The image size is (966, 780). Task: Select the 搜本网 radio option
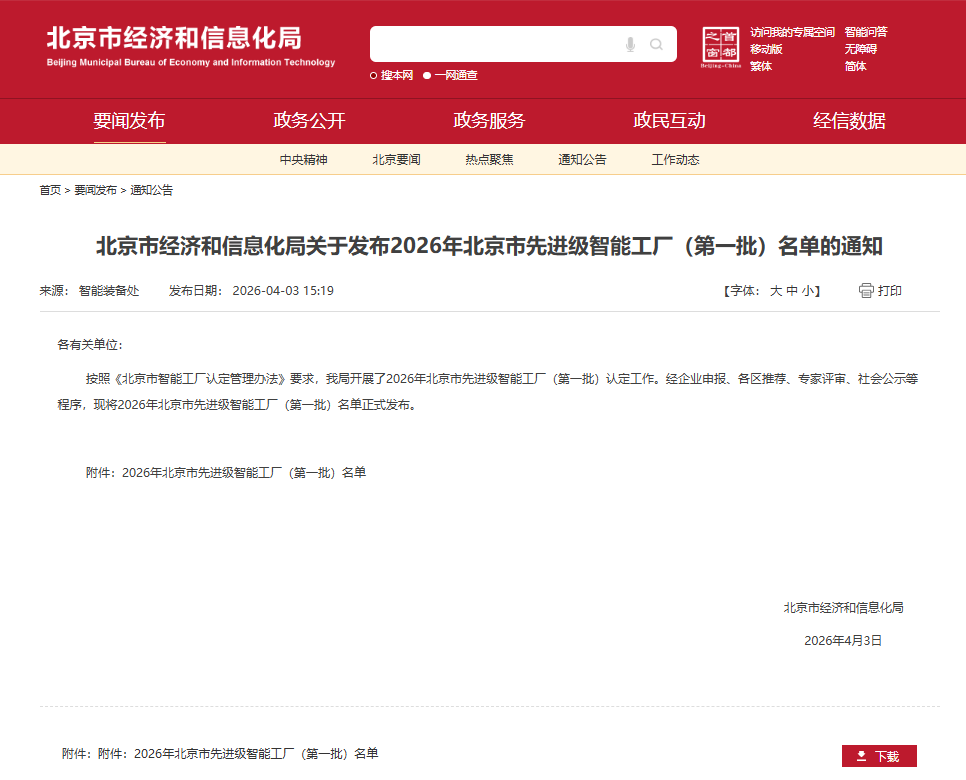click(x=374, y=75)
